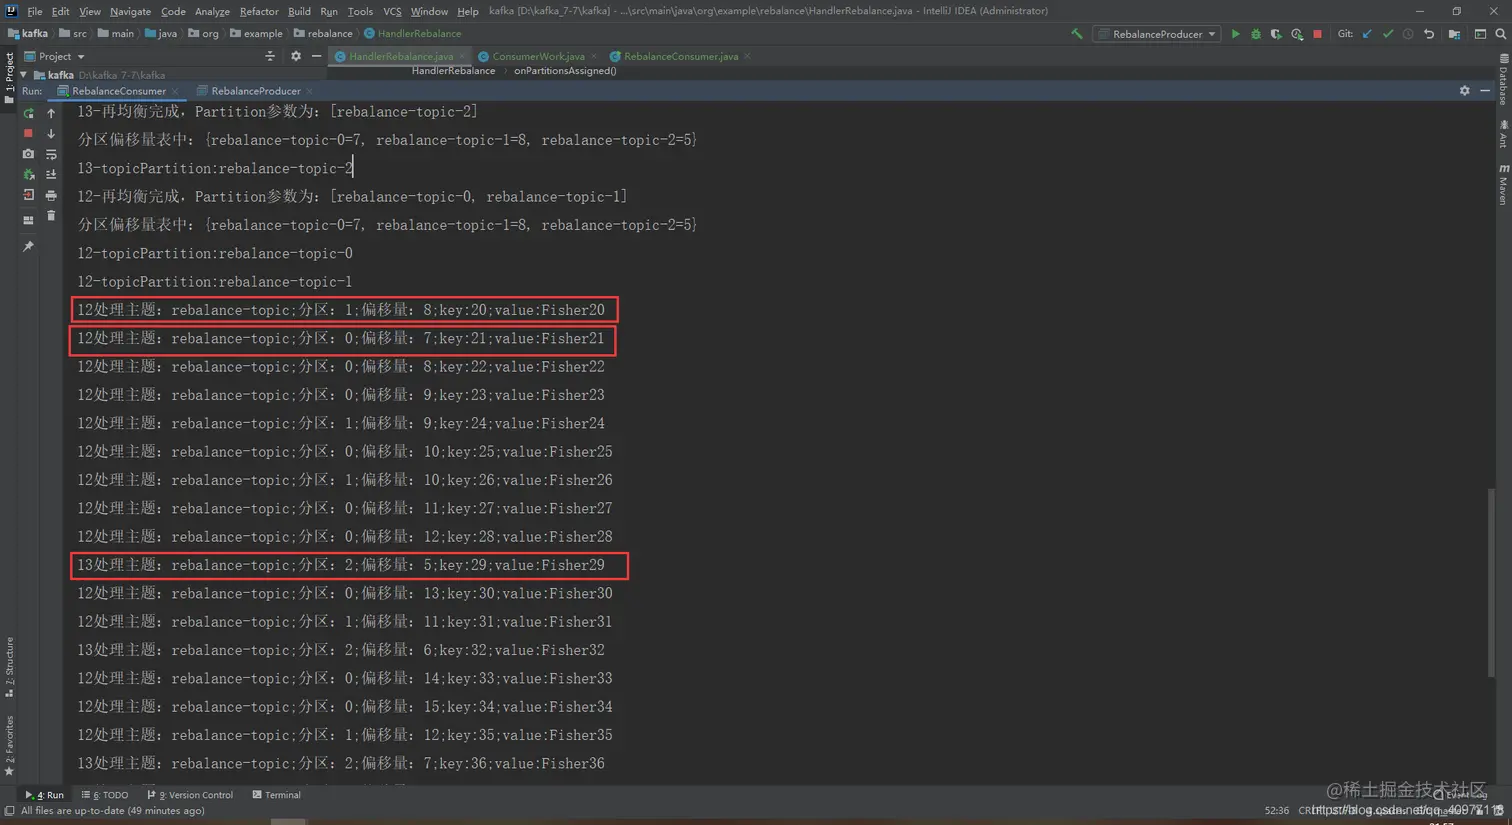Open the Ant side panel
This screenshot has height=825, width=1512.
tap(1503, 134)
